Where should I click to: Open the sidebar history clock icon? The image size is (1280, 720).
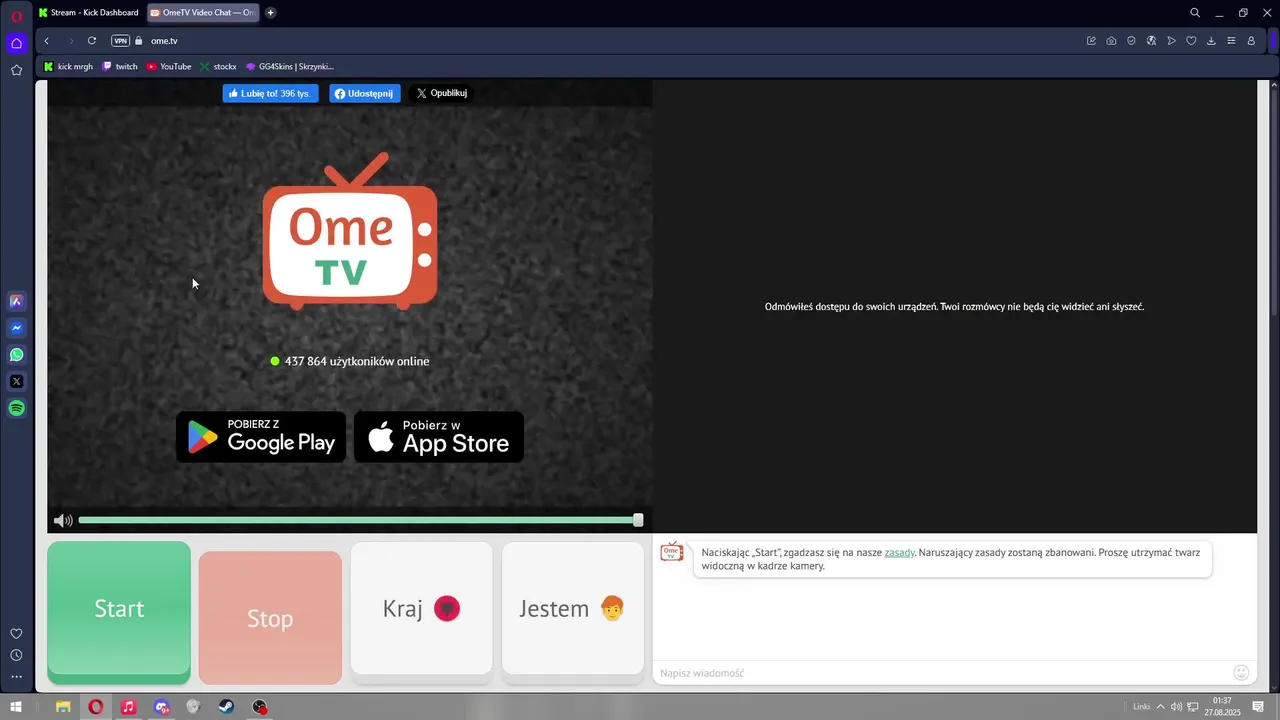click(x=16, y=655)
